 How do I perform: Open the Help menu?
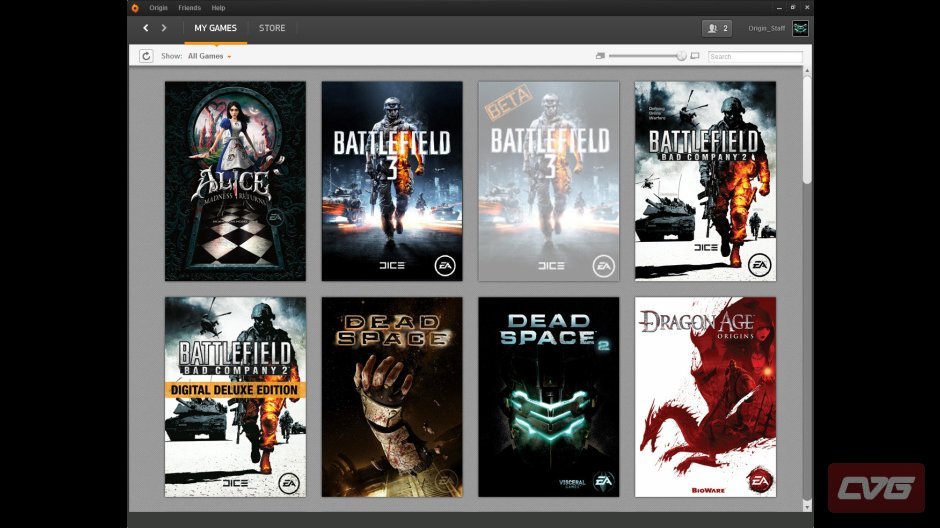coord(218,8)
